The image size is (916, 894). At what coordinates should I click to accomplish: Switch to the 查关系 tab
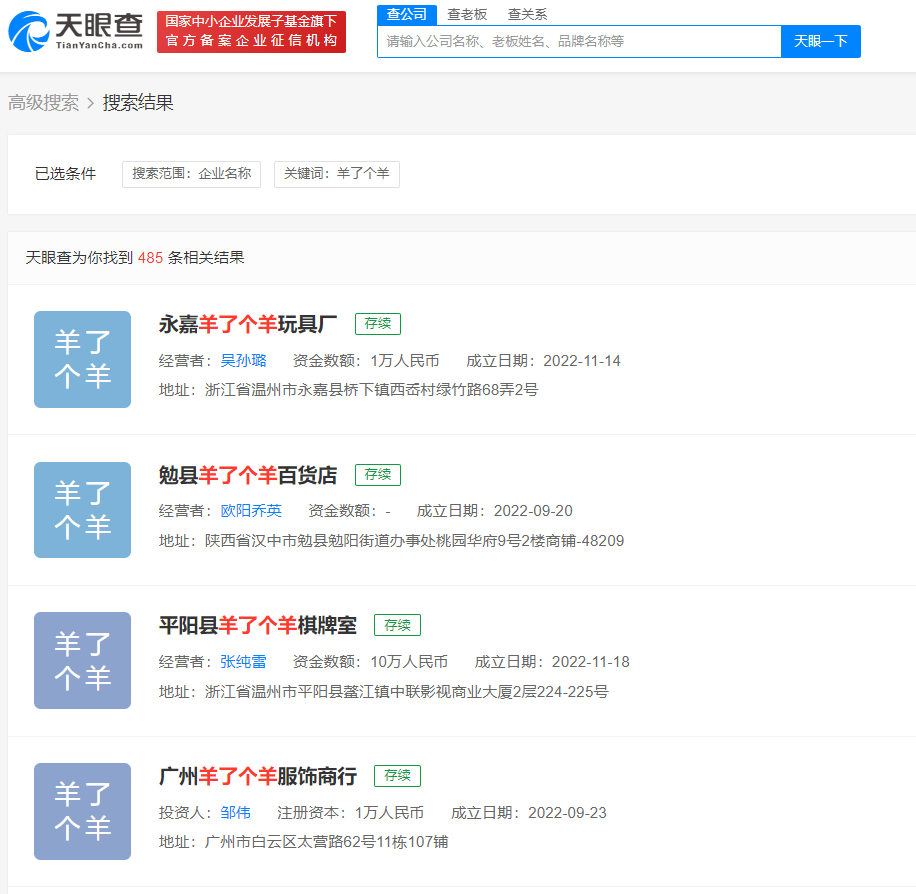pyautogui.click(x=527, y=14)
